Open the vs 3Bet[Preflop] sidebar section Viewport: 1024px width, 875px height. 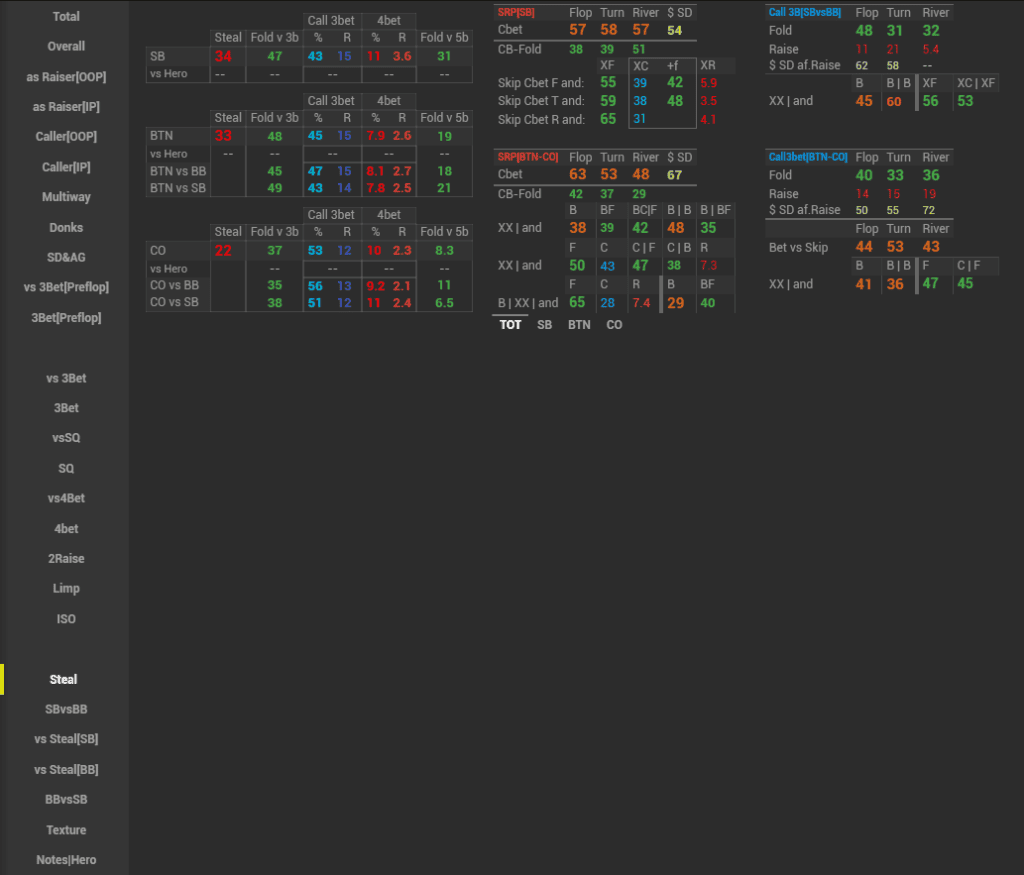point(66,288)
